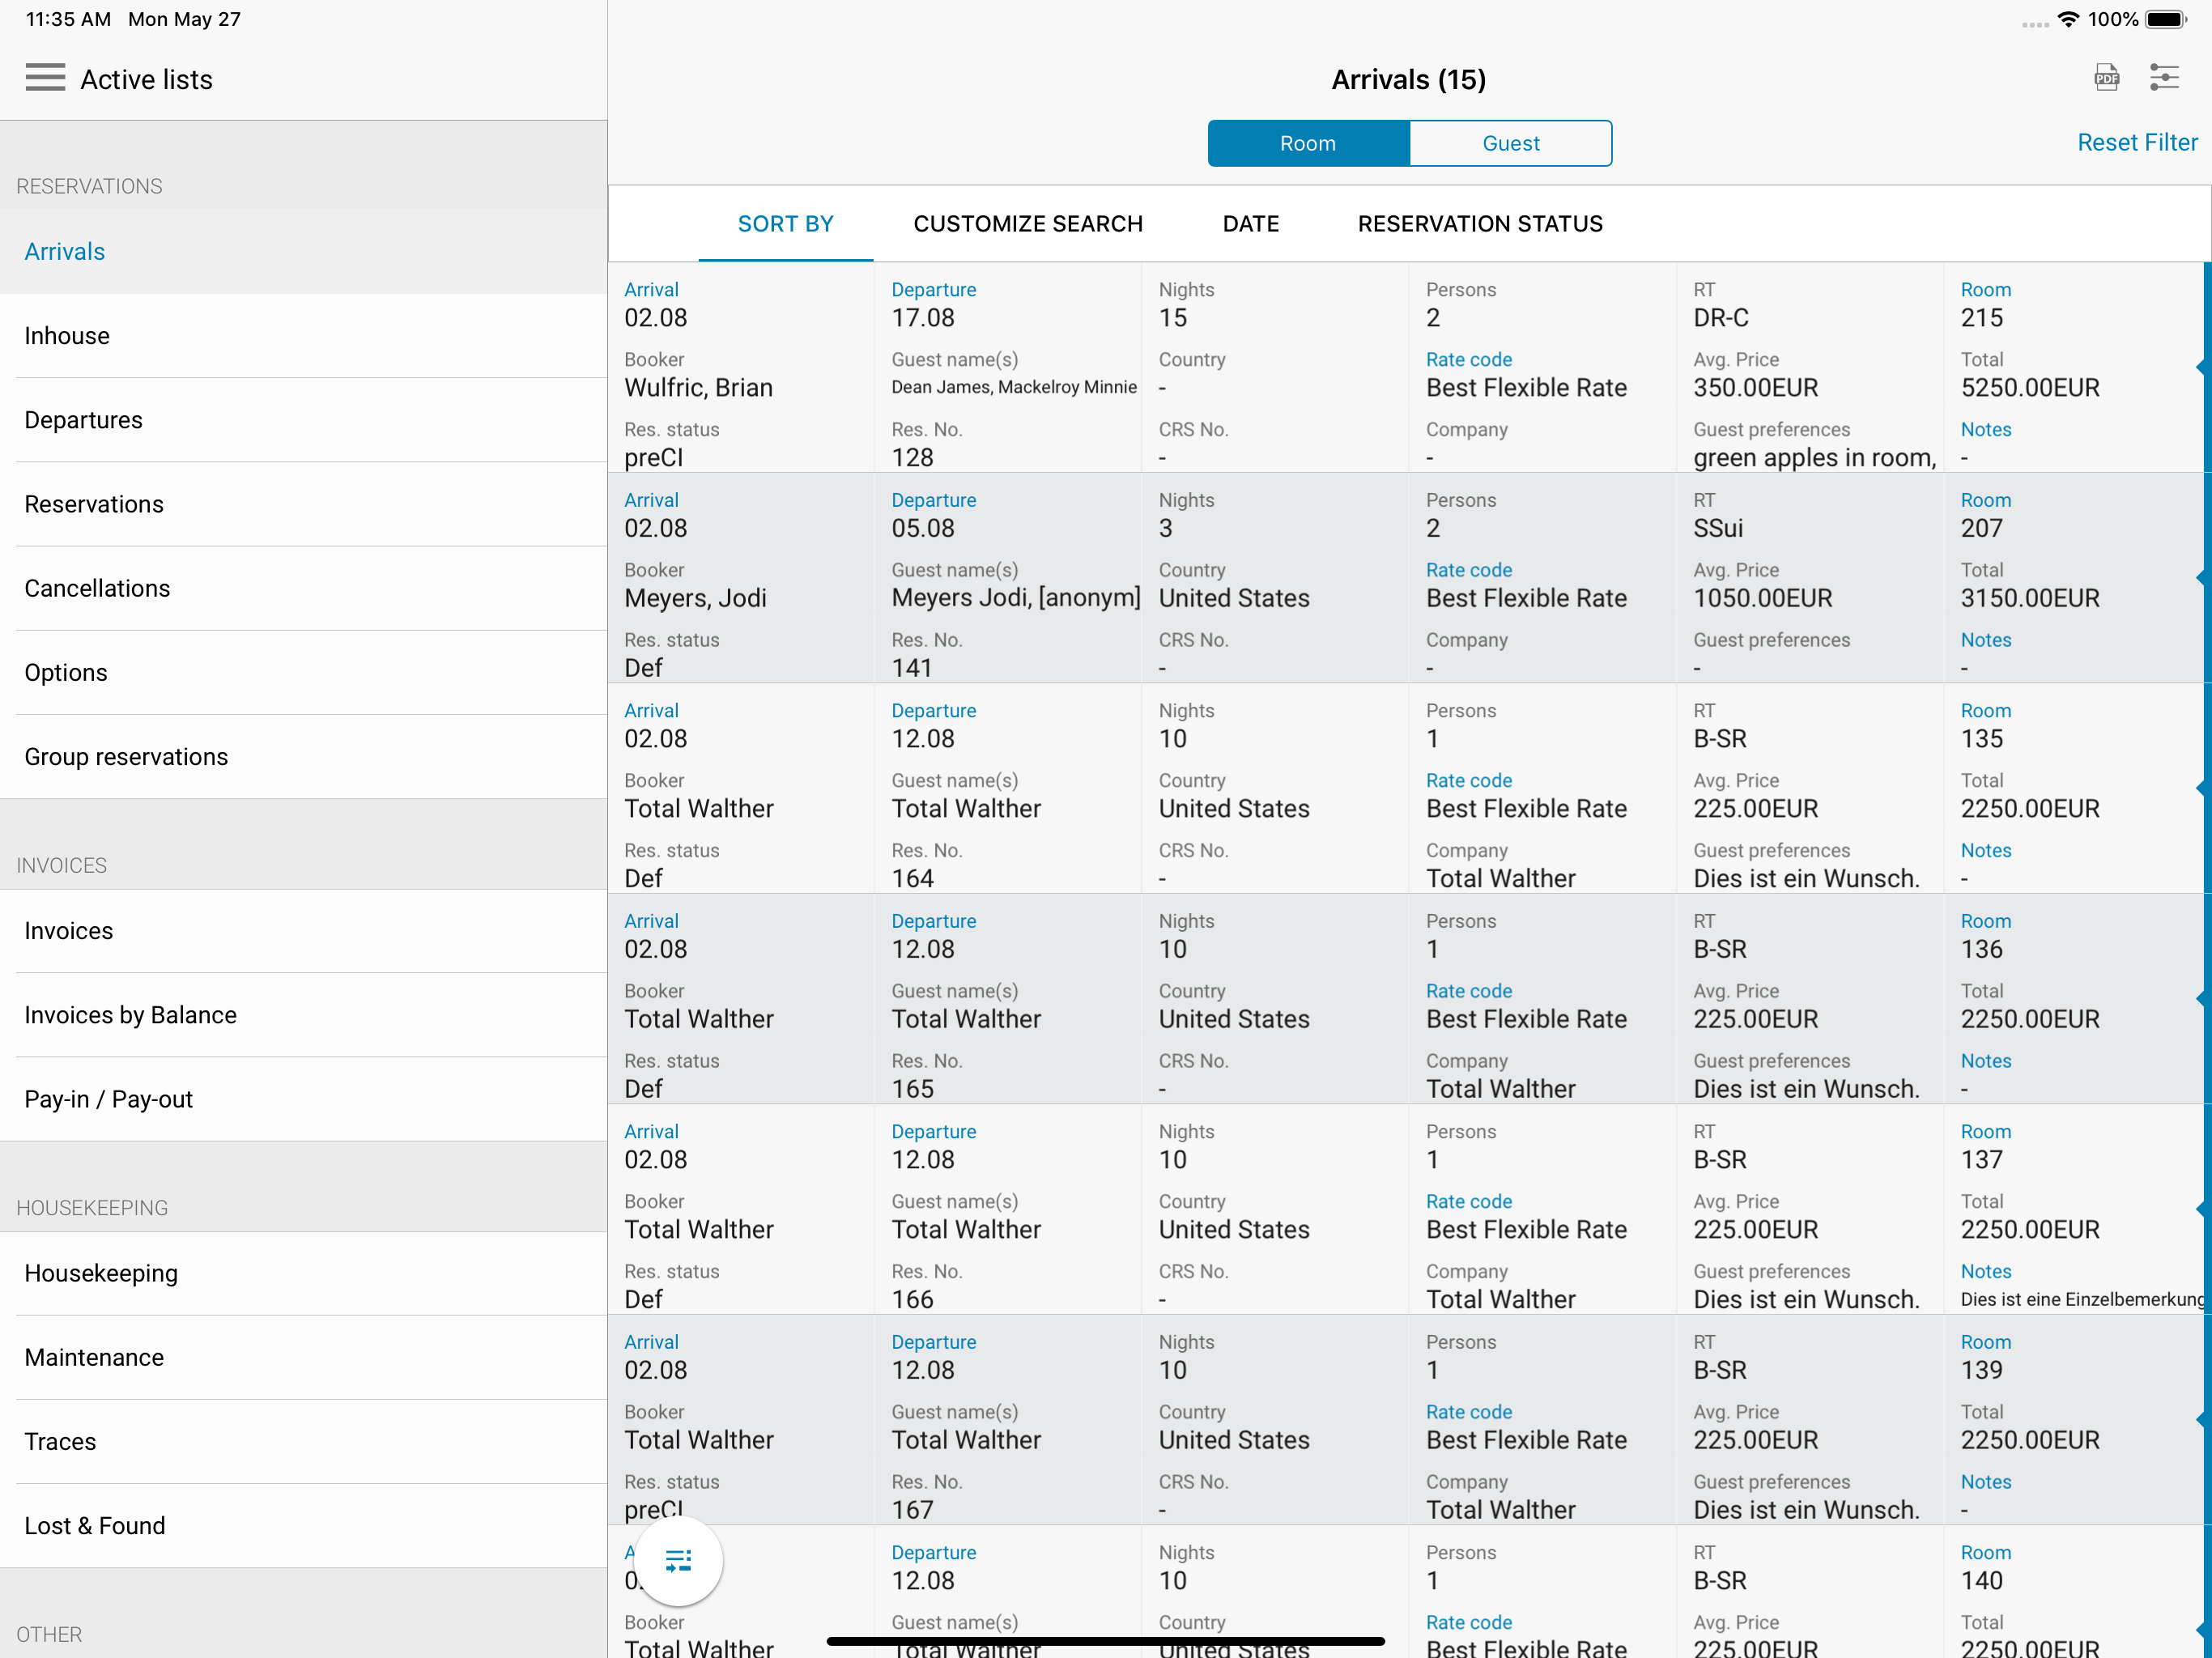This screenshot has width=2212, height=1658.
Task: Tap the Wi-Fi status icon
Action: click(2067, 19)
